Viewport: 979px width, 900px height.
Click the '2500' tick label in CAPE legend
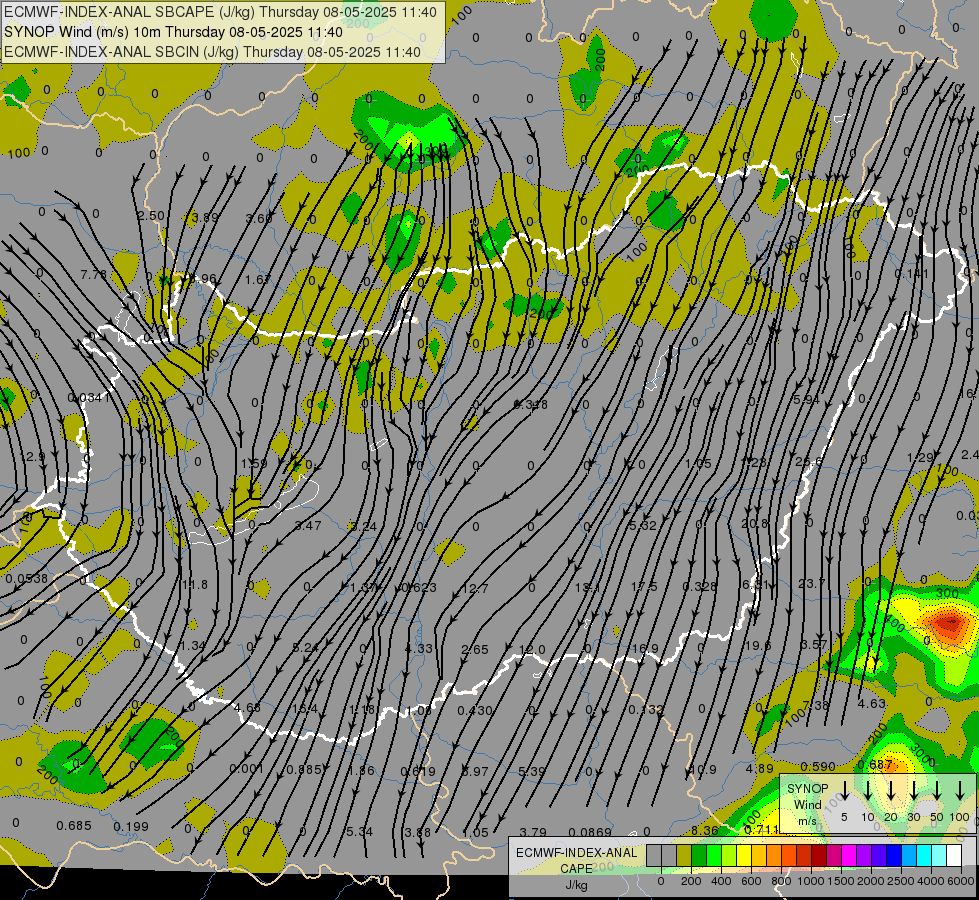tap(901, 881)
